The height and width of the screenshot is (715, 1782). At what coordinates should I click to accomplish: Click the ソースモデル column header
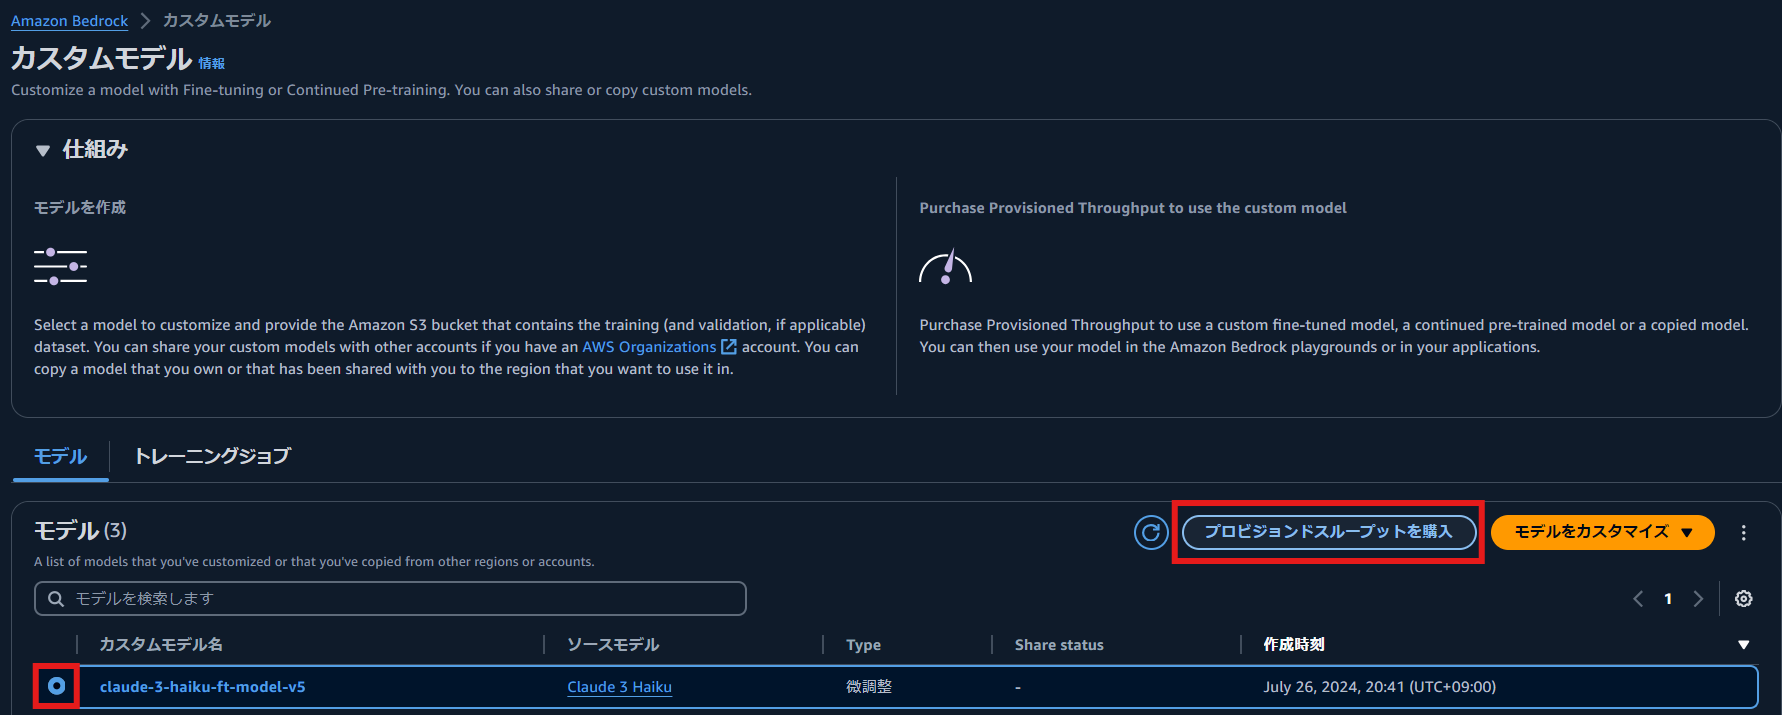coord(613,645)
